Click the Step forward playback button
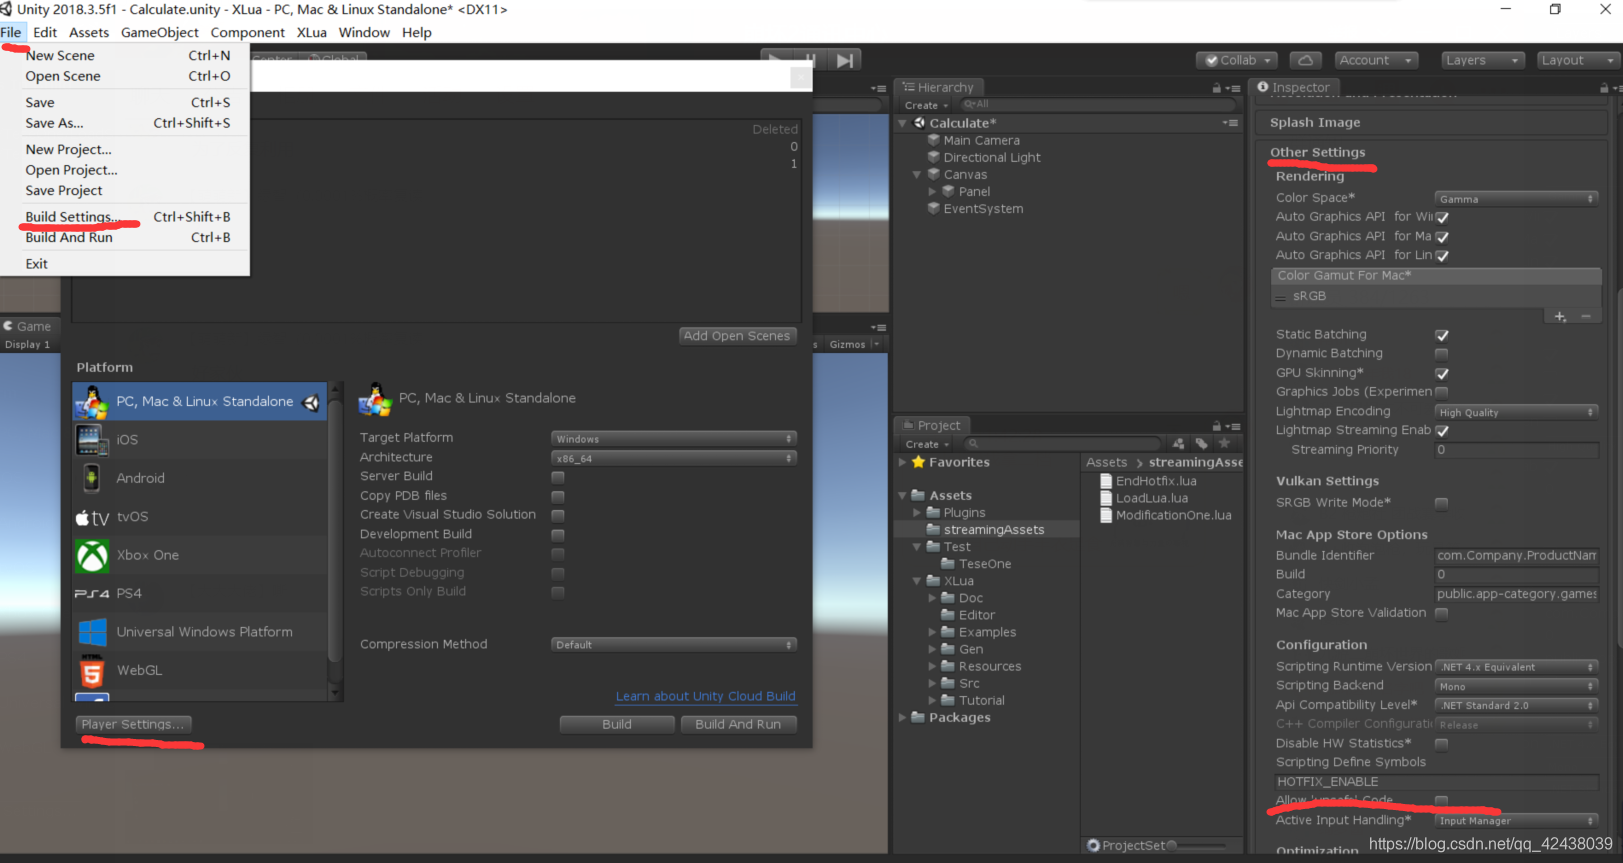This screenshot has height=863, width=1623. pyautogui.click(x=845, y=60)
